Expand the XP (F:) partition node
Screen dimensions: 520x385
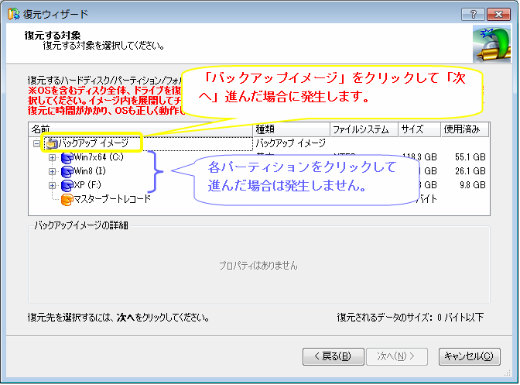point(52,185)
